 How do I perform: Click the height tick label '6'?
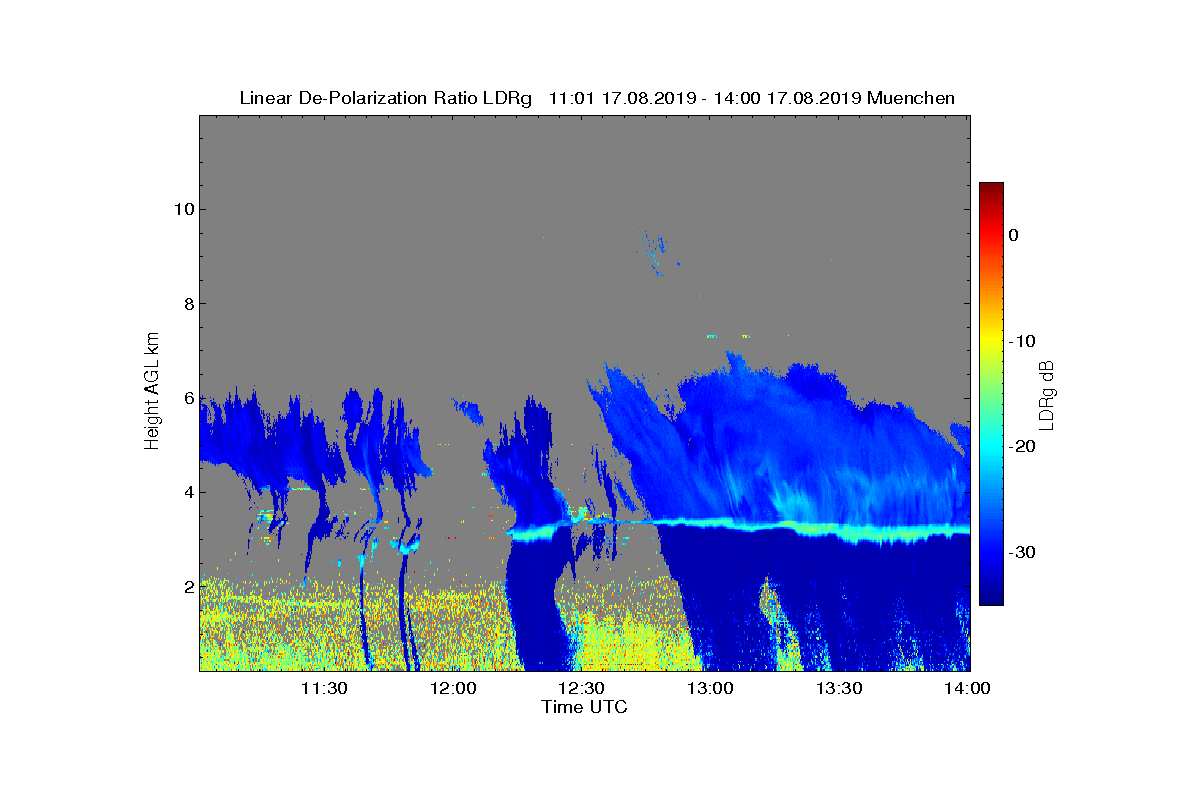[187, 398]
